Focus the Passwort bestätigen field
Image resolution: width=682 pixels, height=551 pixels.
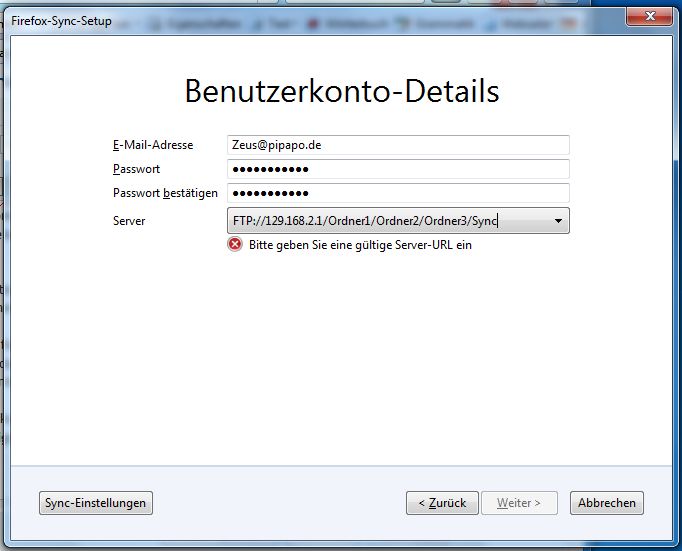click(398, 193)
